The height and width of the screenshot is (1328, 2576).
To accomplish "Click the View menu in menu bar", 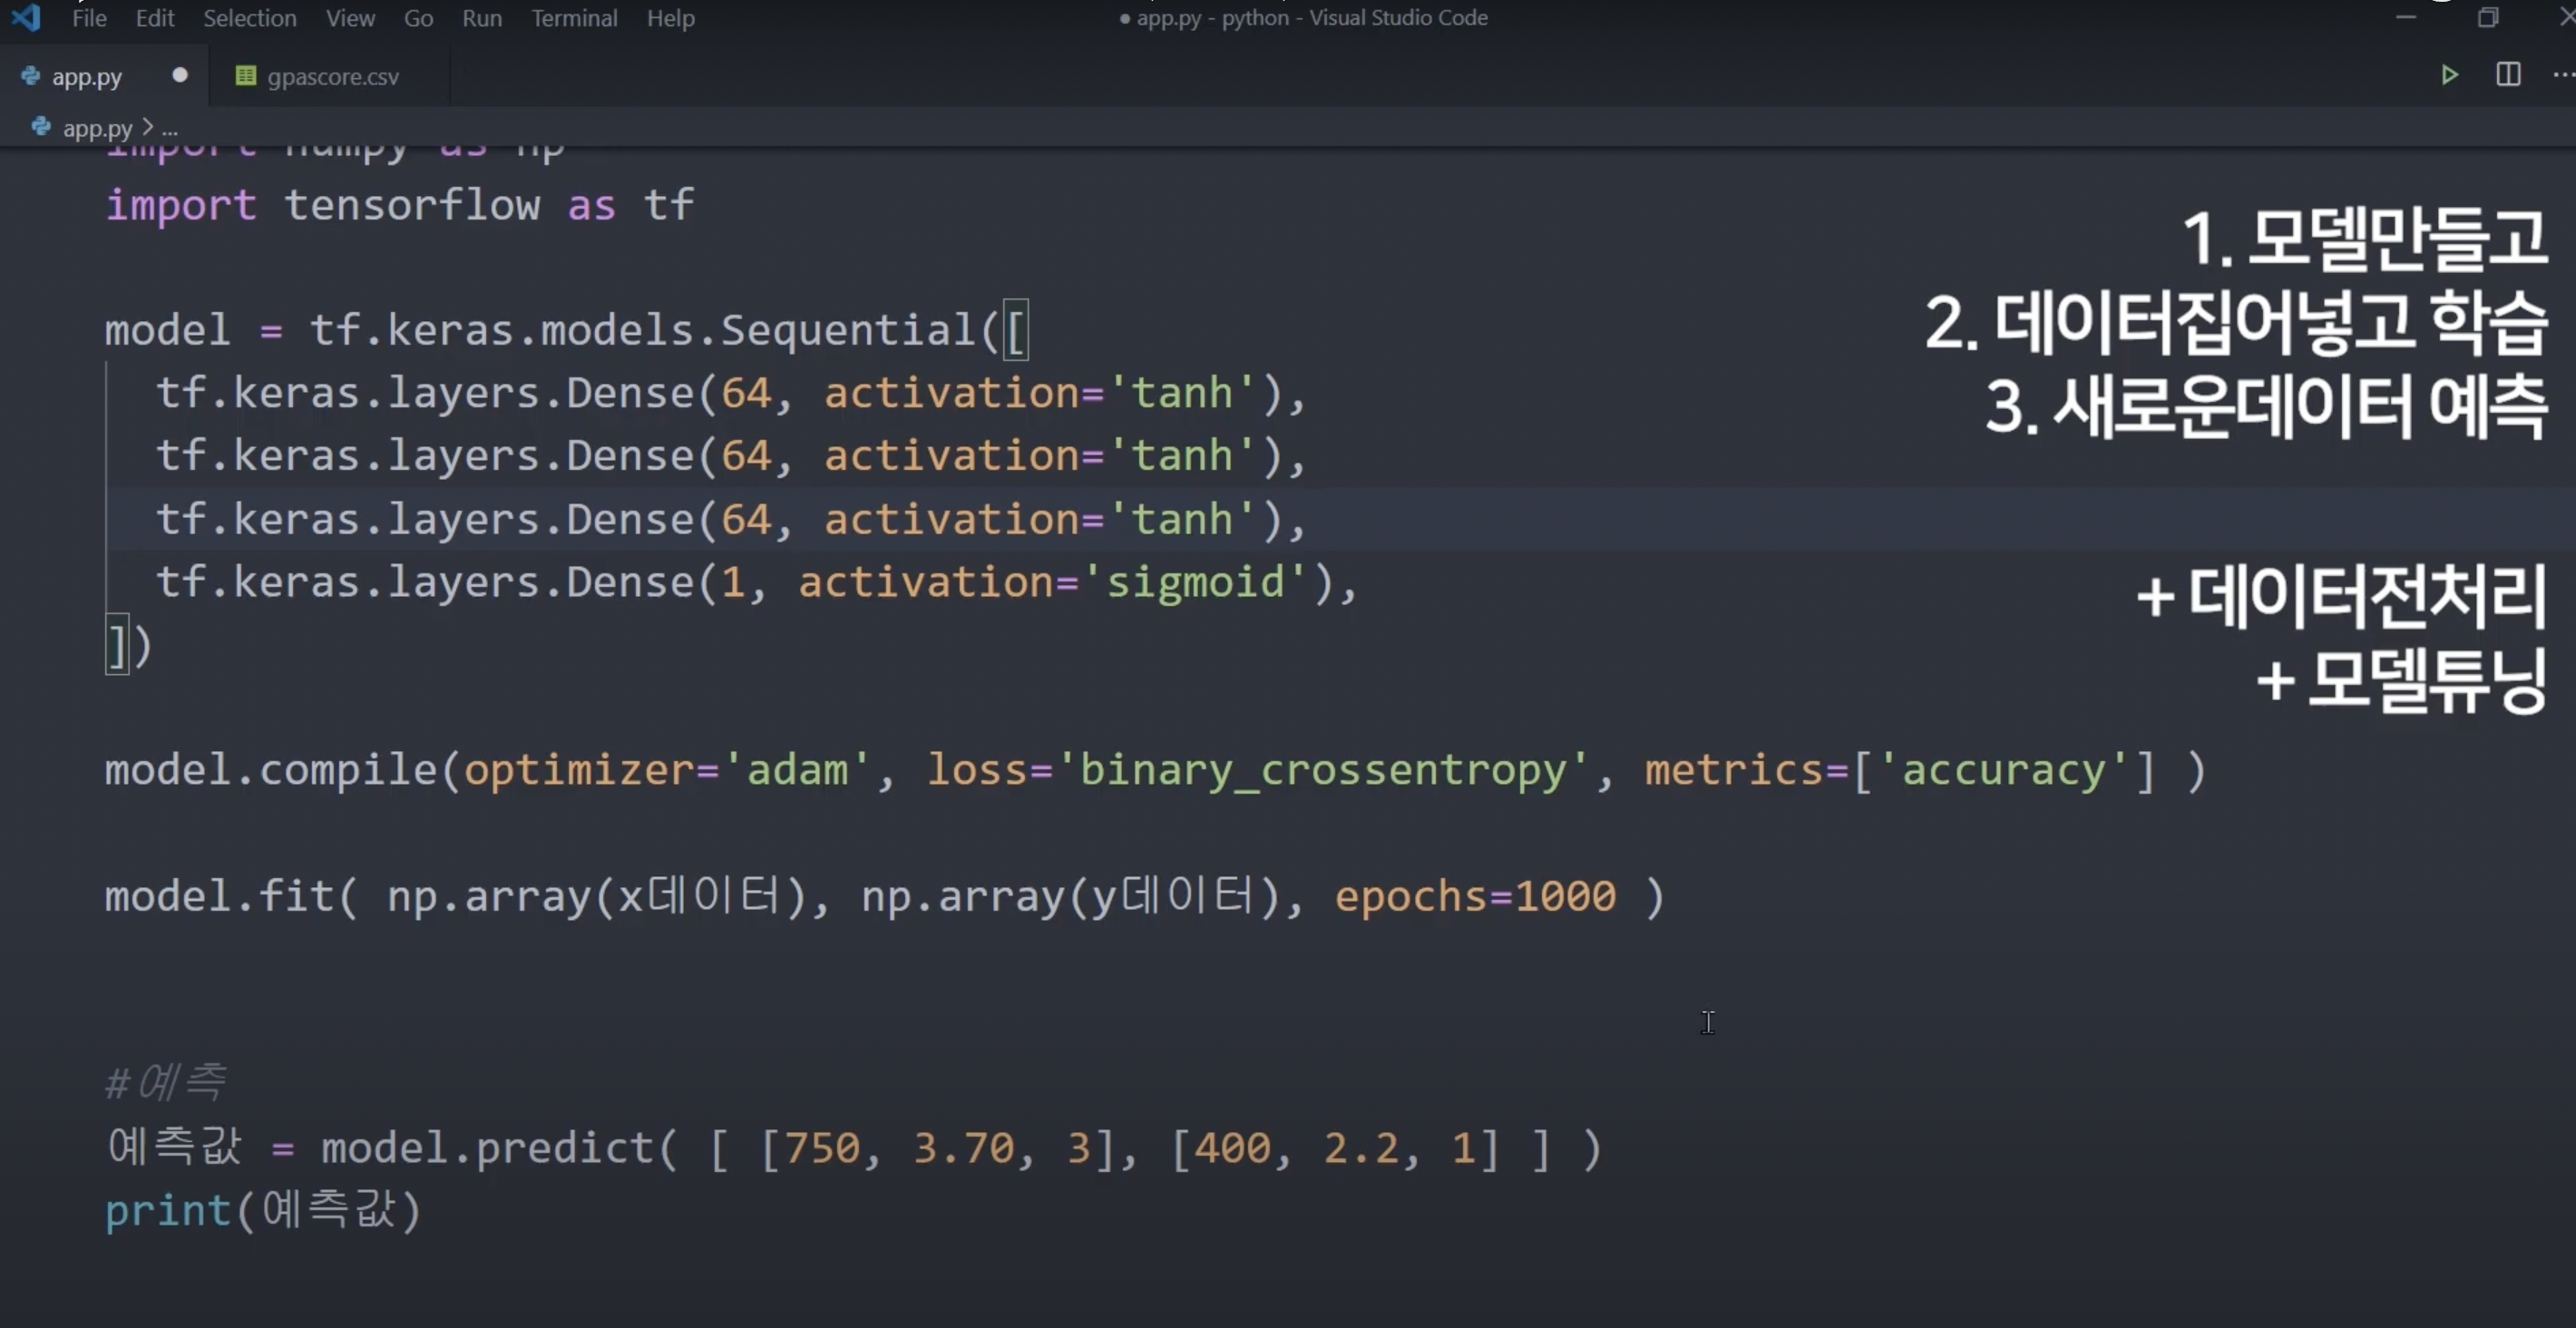I will [347, 17].
